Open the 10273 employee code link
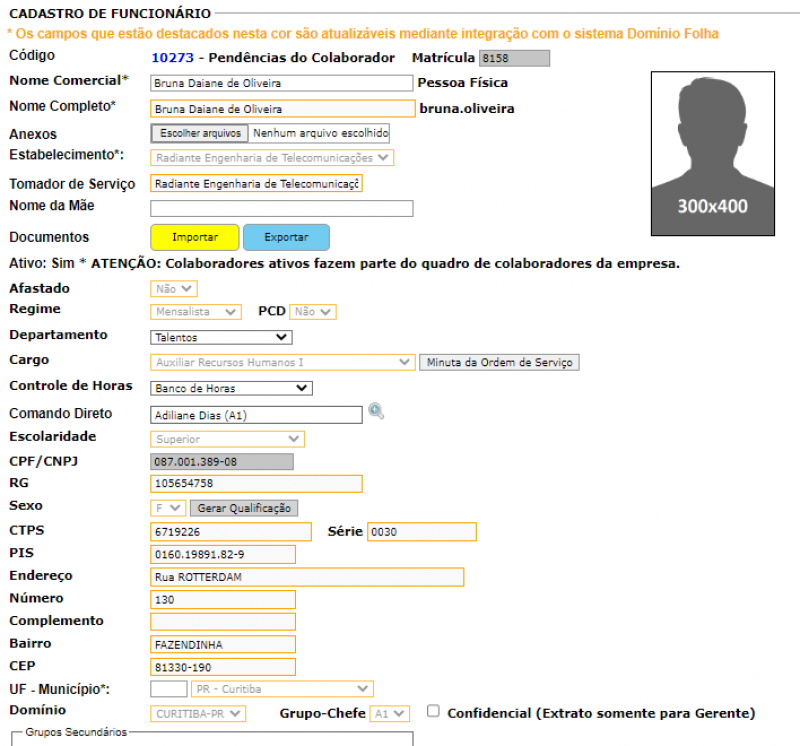Screen dimensions: 800x746 tap(173, 58)
